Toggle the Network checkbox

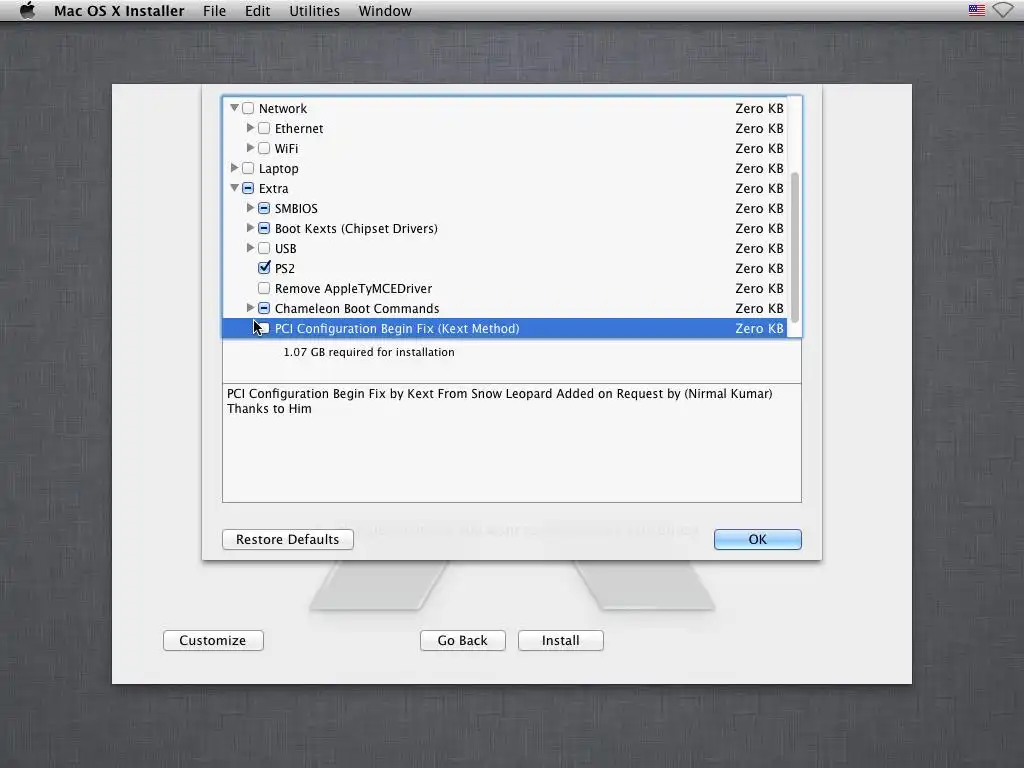click(x=248, y=108)
